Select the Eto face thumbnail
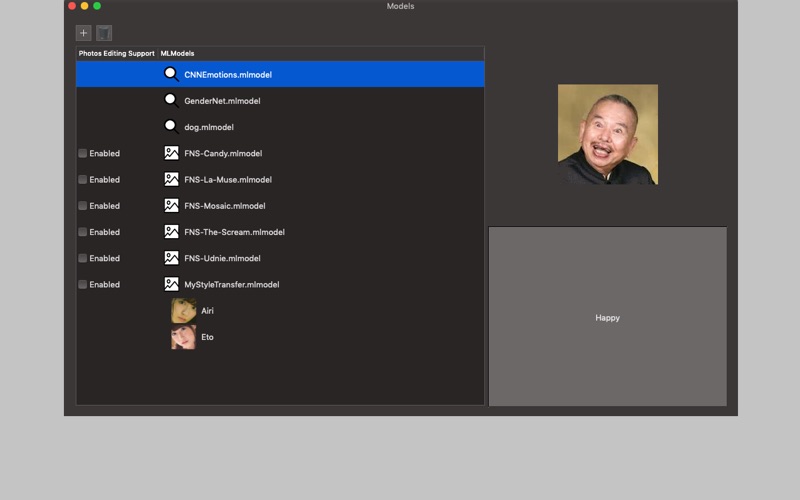 tap(183, 337)
